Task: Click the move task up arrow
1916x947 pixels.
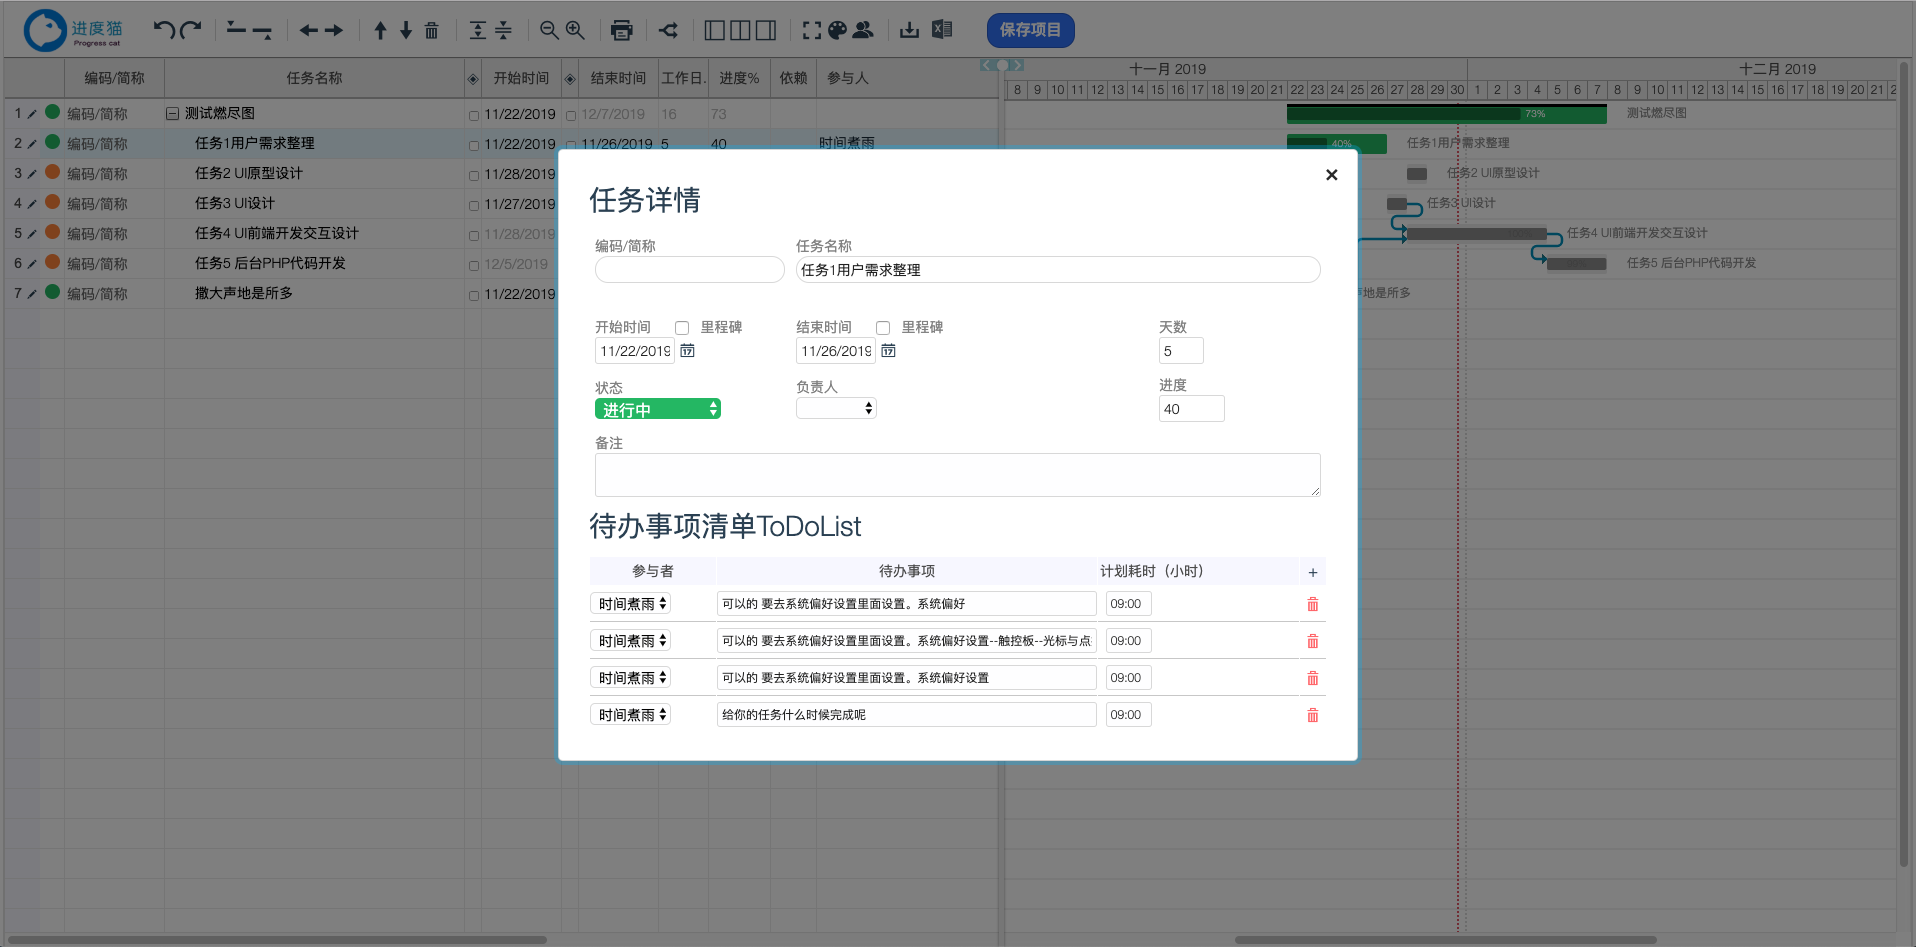Action: coord(380,31)
